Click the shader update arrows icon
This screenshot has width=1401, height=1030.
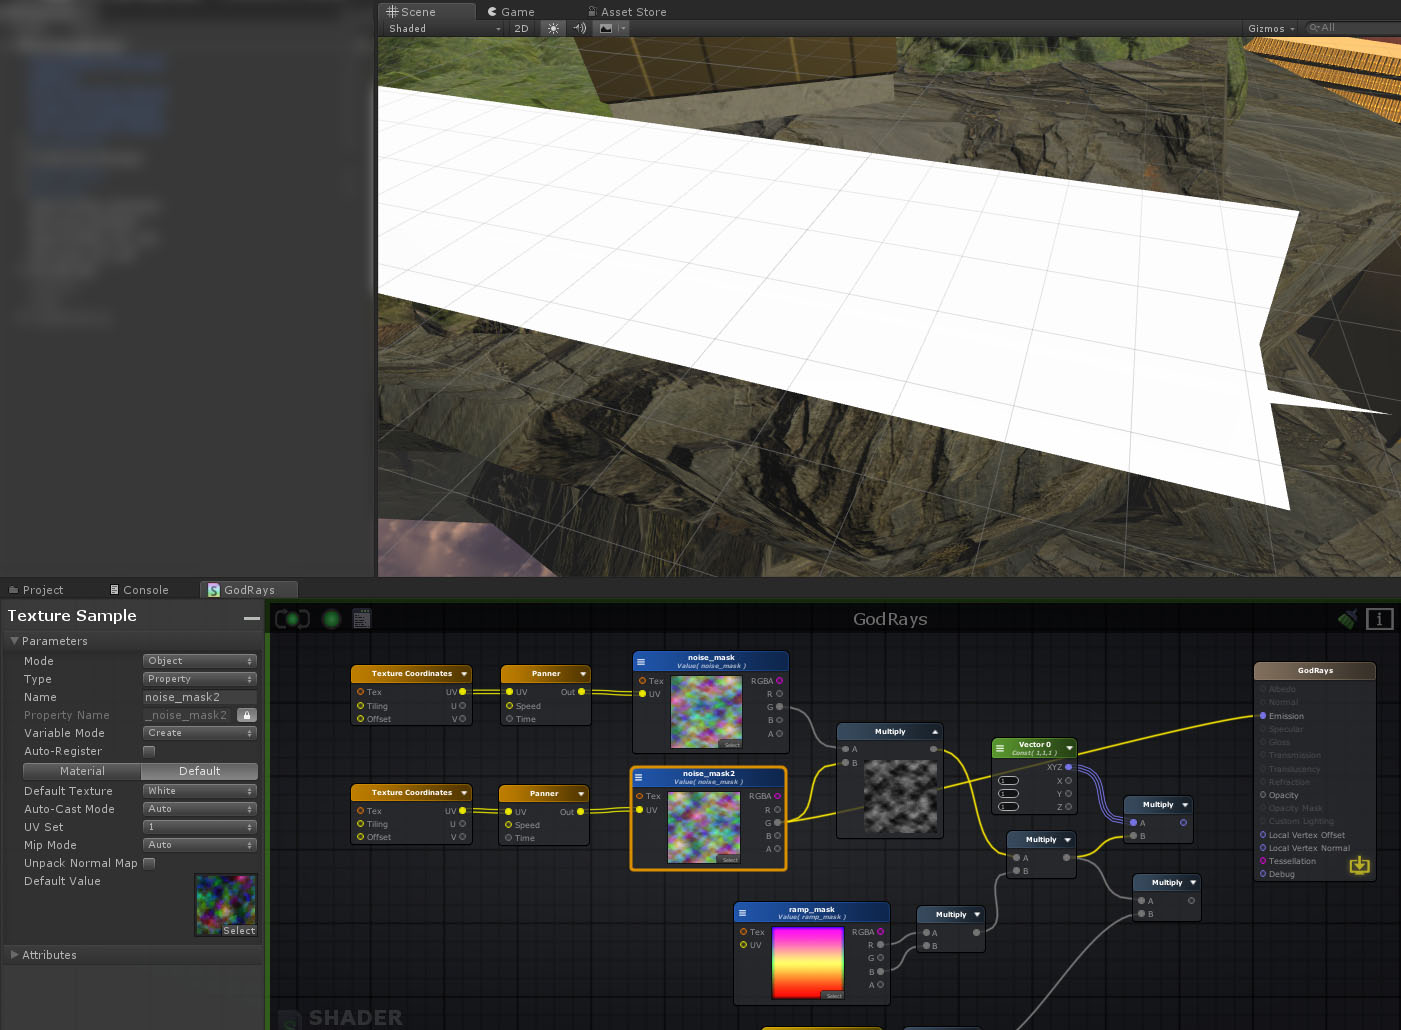point(292,619)
